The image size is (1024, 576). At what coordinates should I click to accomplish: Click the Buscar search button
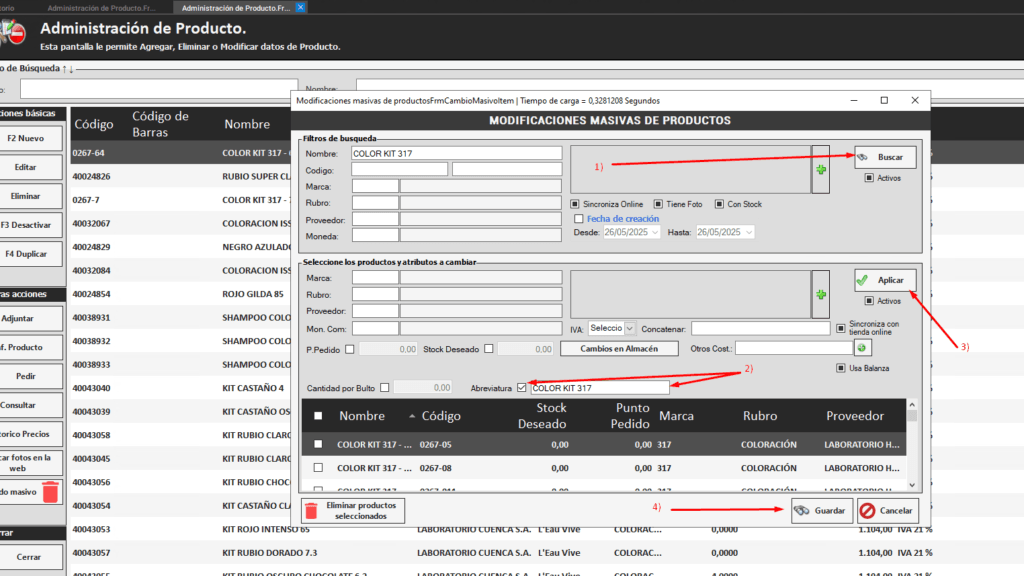(x=884, y=157)
